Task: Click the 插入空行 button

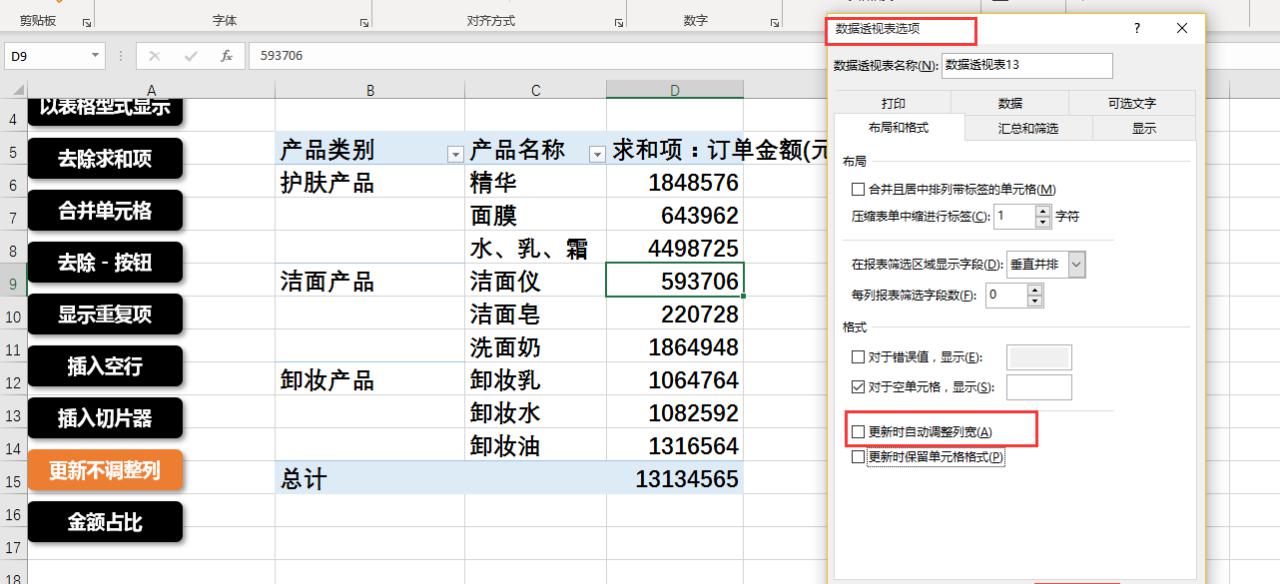Action: 105,367
